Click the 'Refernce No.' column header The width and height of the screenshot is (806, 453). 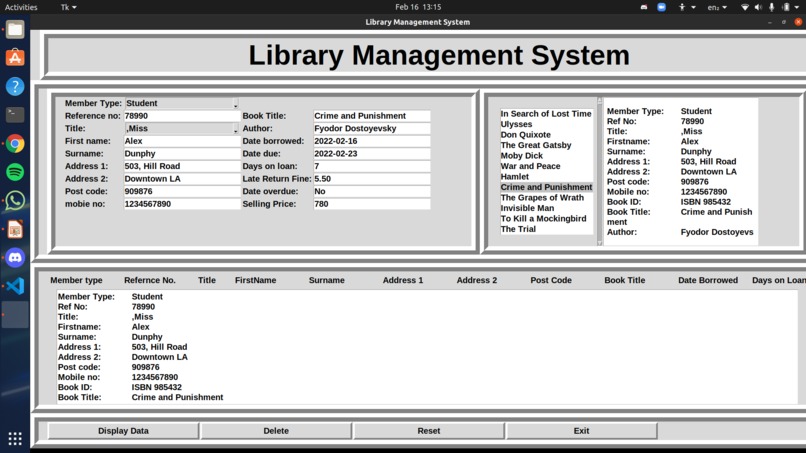click(x=150, y=280)
